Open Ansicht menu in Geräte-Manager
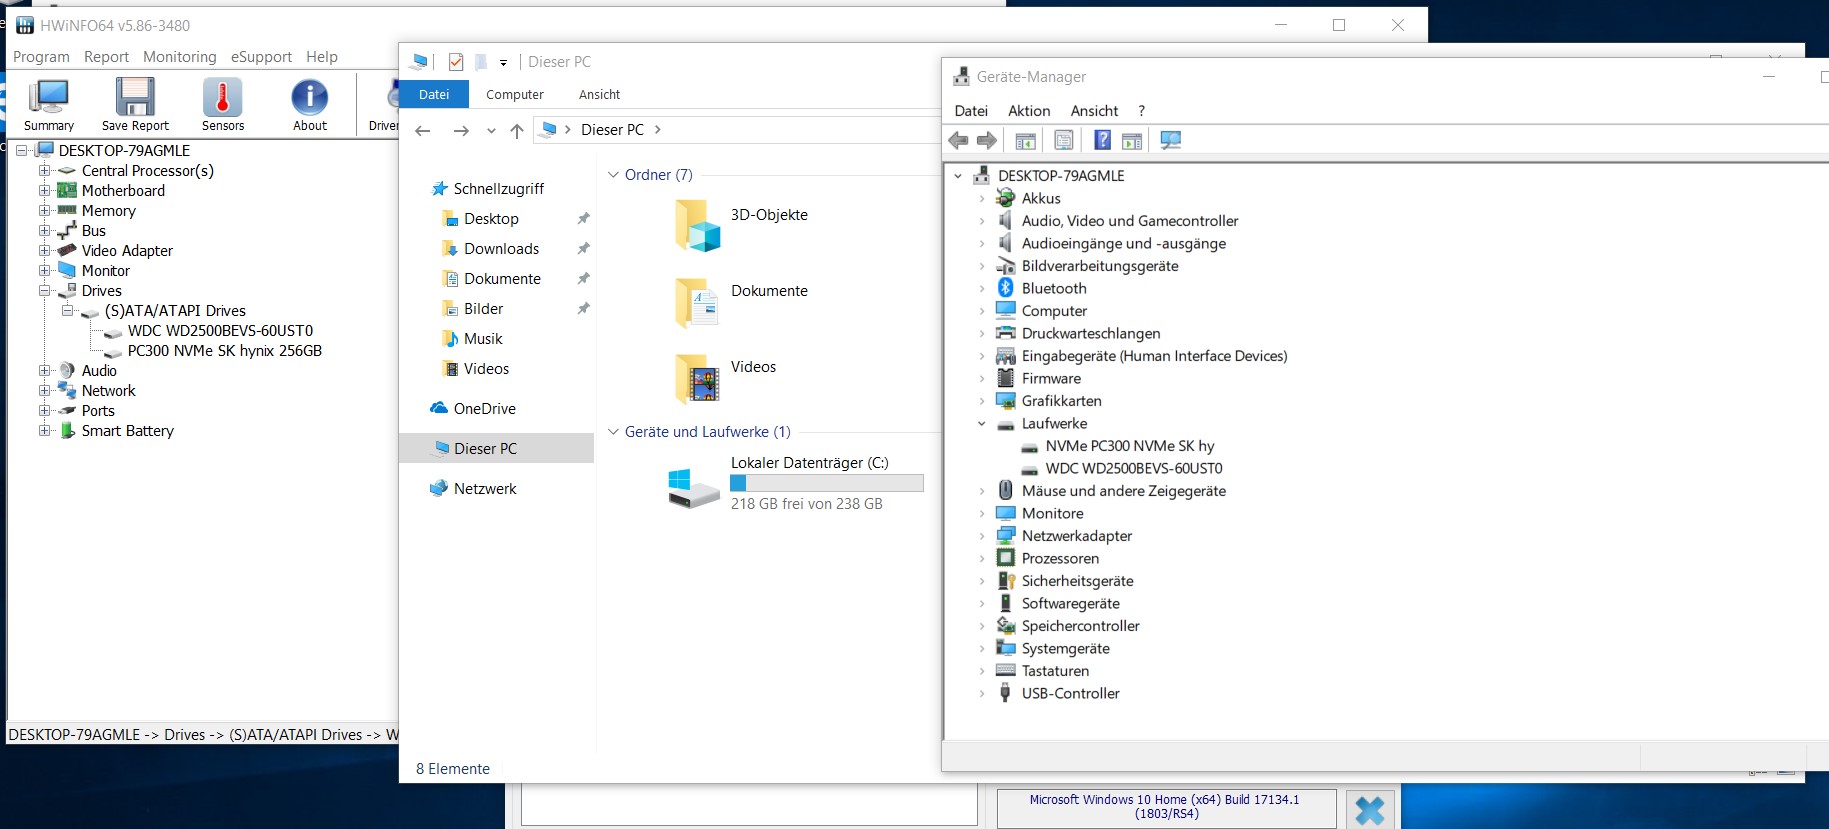This screenshot has height=829, width=1829. tap(1094, 111)
